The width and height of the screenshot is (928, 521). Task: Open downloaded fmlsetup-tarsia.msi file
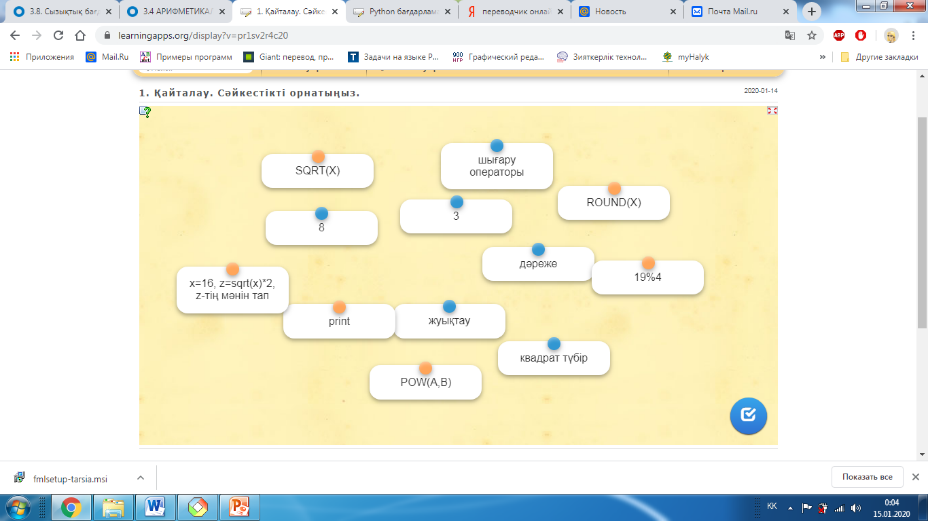pos(70,478)
